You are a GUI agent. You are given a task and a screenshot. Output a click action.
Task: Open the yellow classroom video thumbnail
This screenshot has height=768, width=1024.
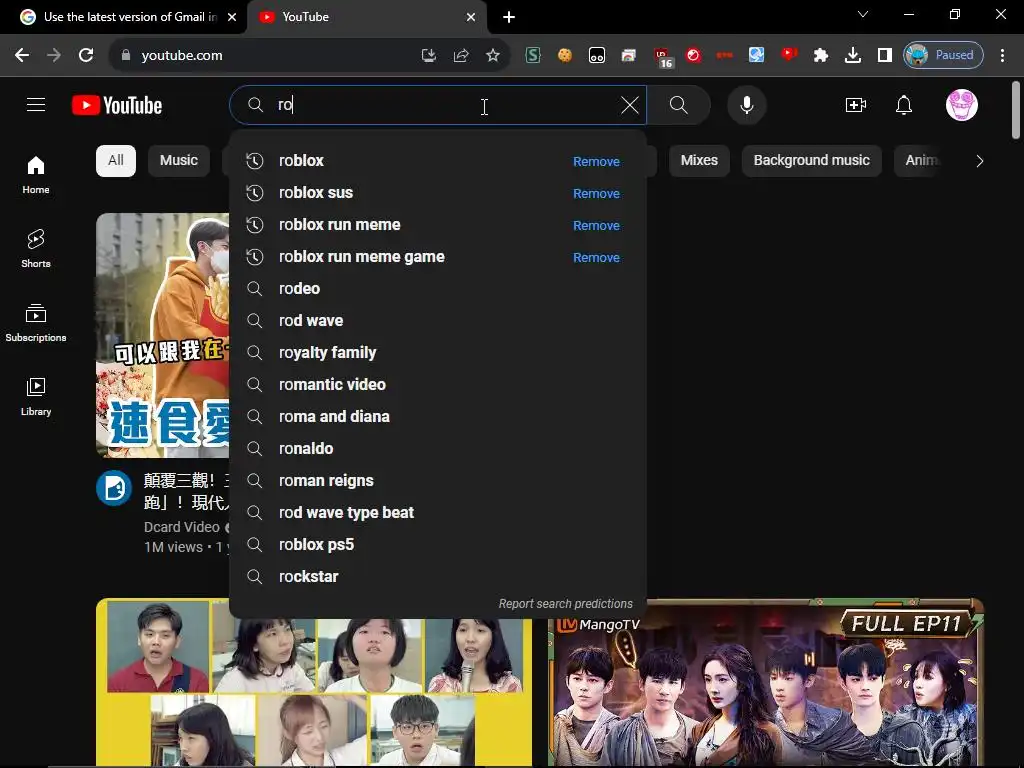point(313,692)
